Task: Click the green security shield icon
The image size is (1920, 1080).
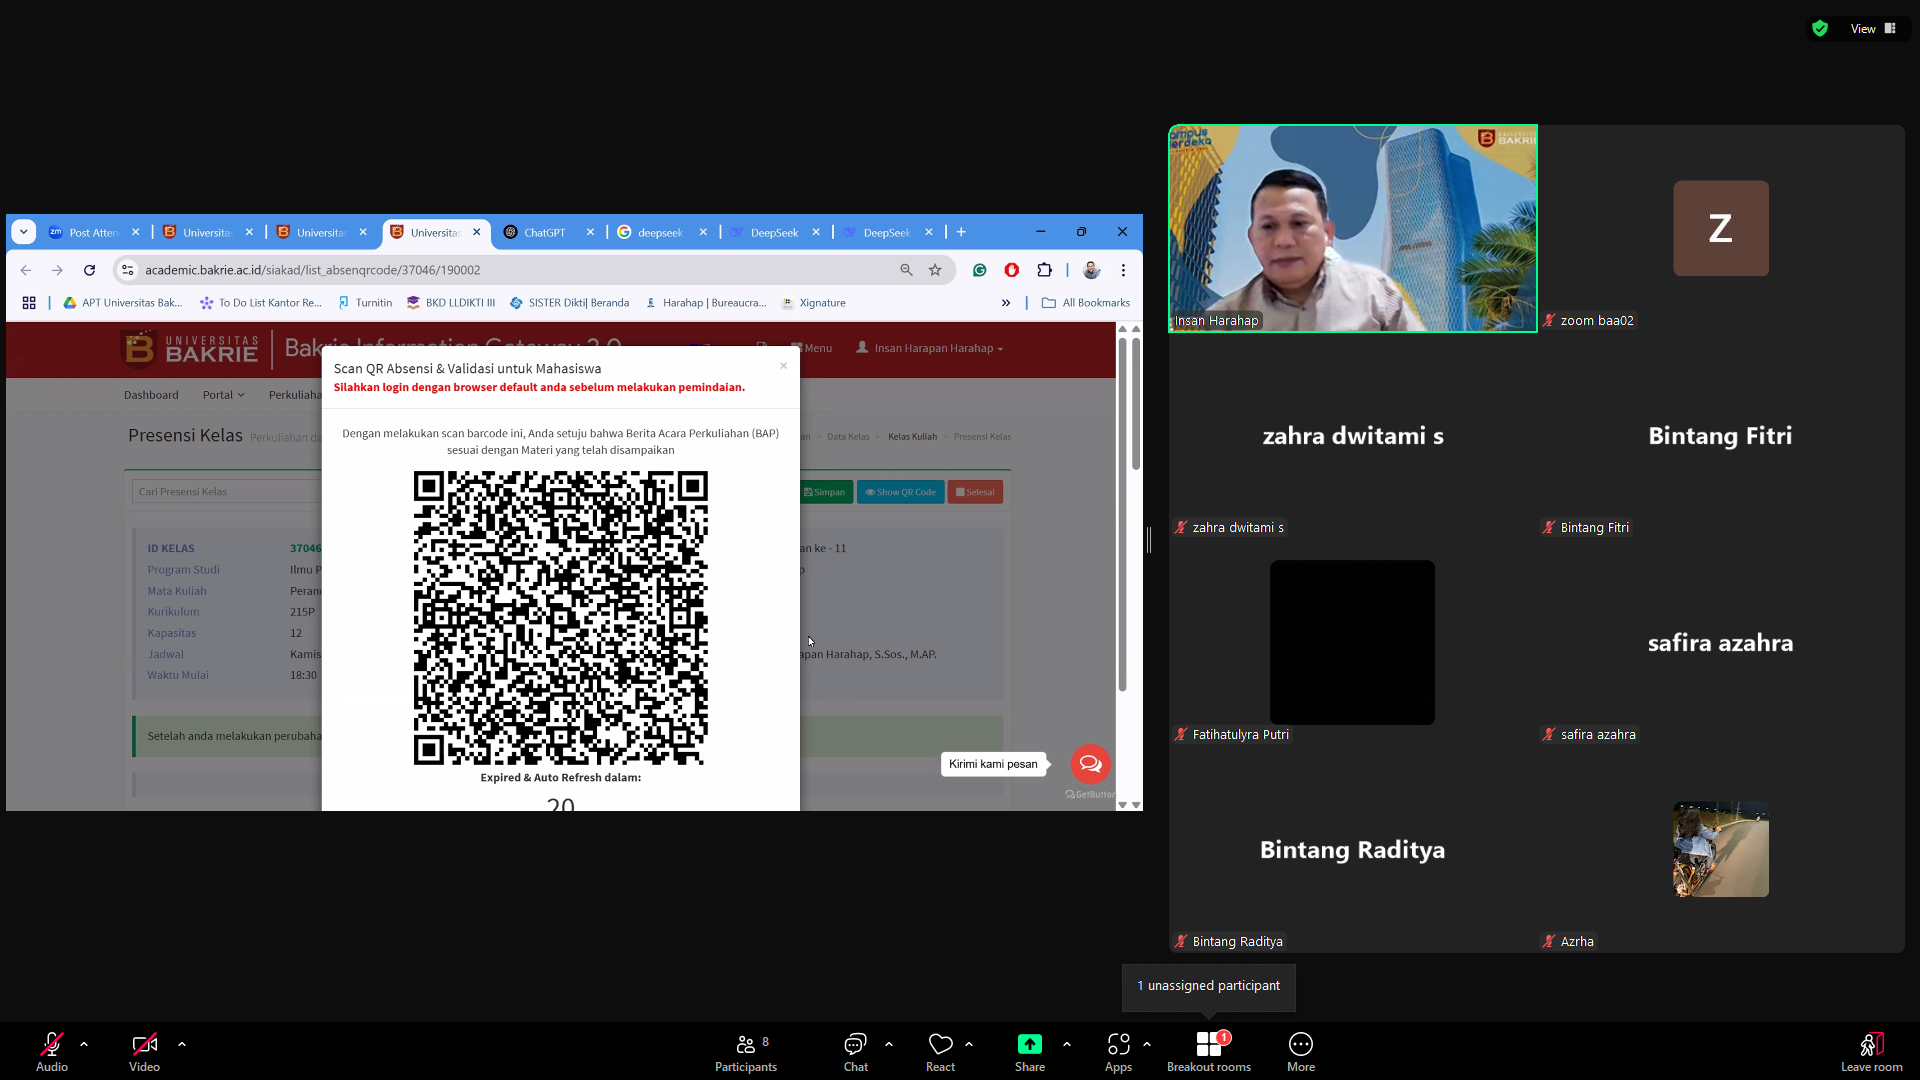Action: tap(1820, 28)
